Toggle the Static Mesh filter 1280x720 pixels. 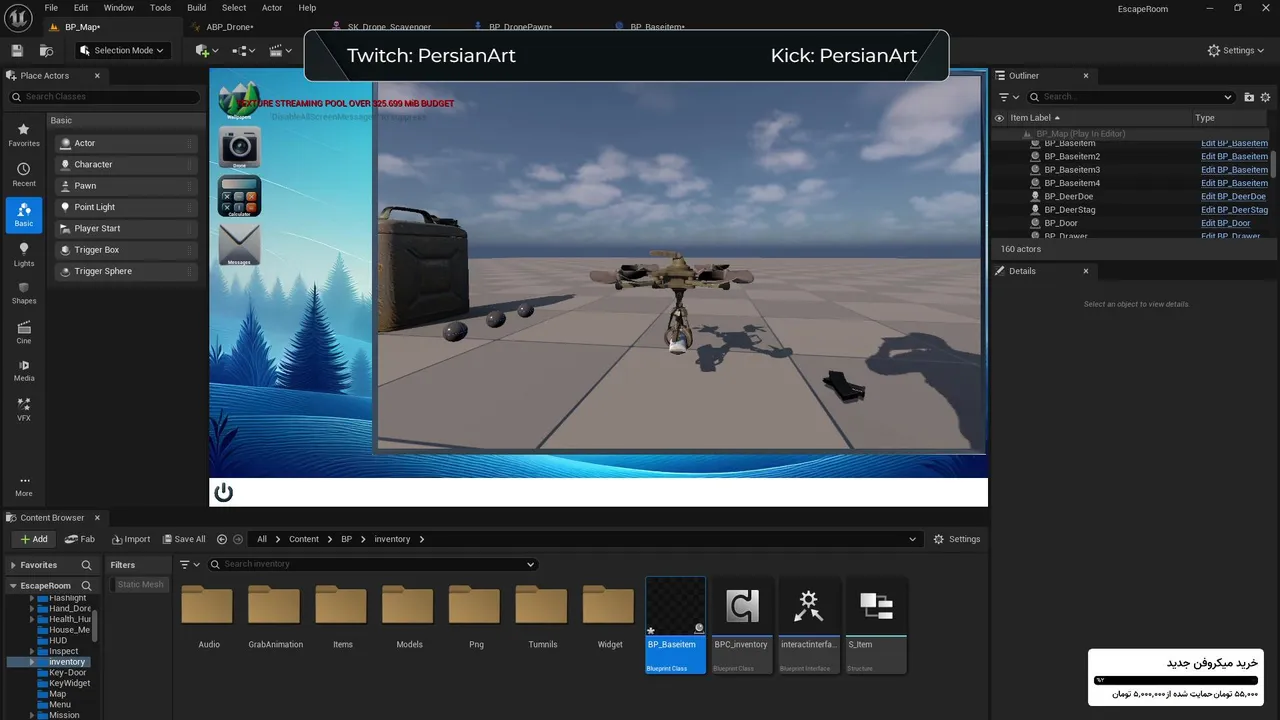point(140,585)
